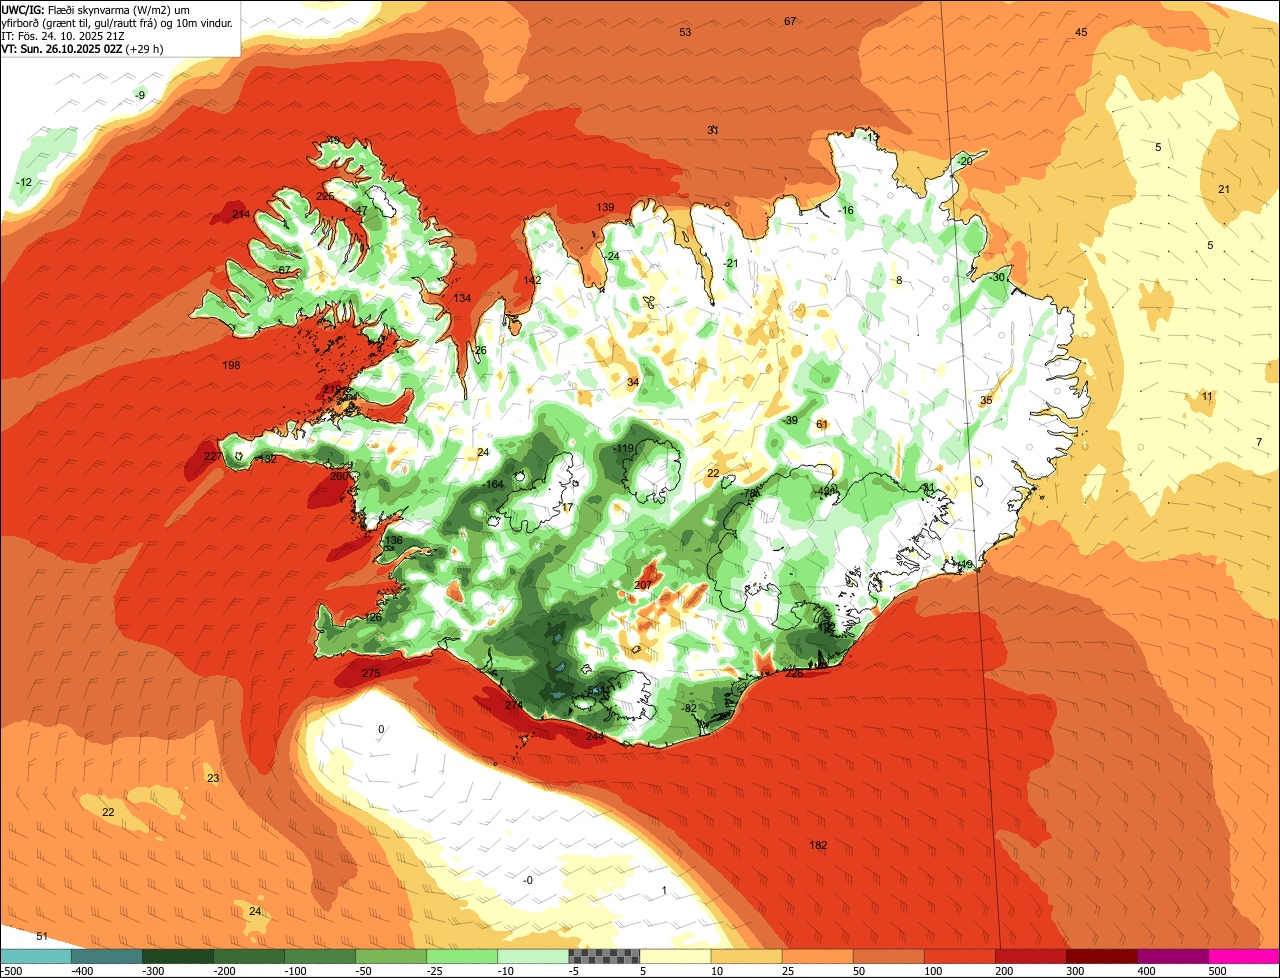Click the '227' value at Snæfellsnes tip
This screenshot has width=1280, height=978.
[213, 456]
